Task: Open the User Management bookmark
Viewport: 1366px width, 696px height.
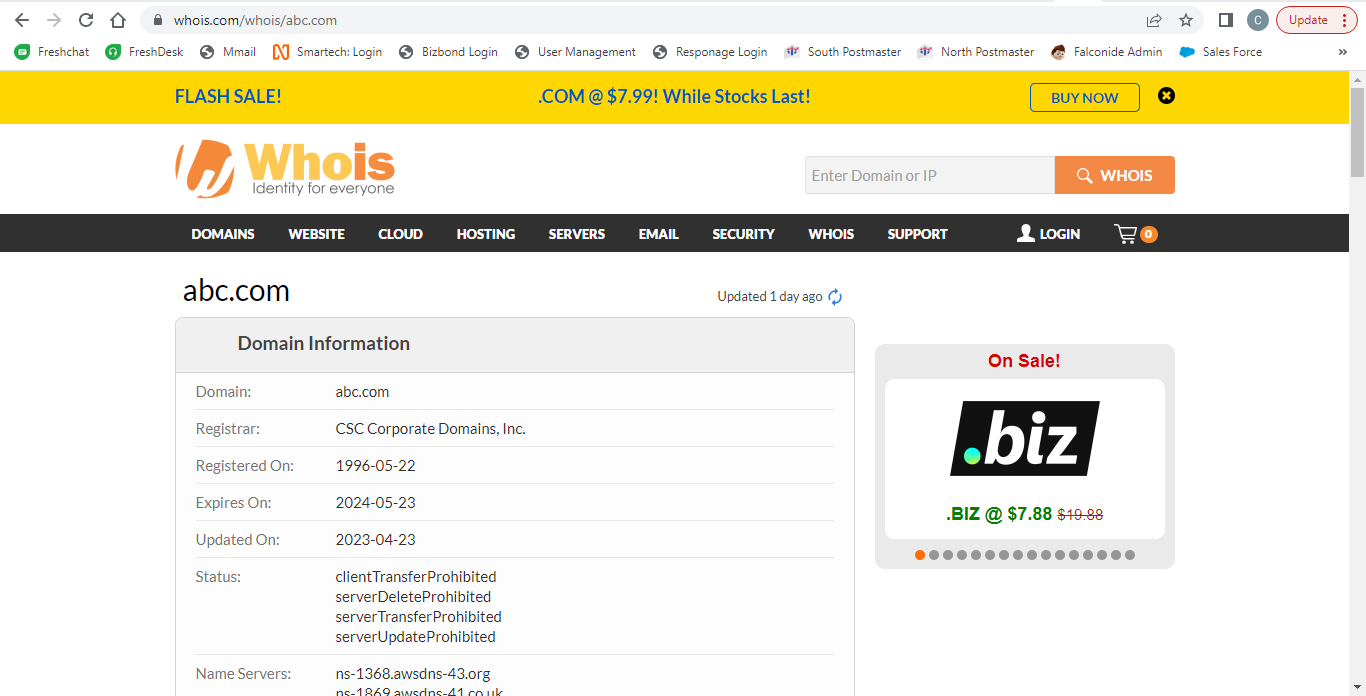Action: [575, 52]
